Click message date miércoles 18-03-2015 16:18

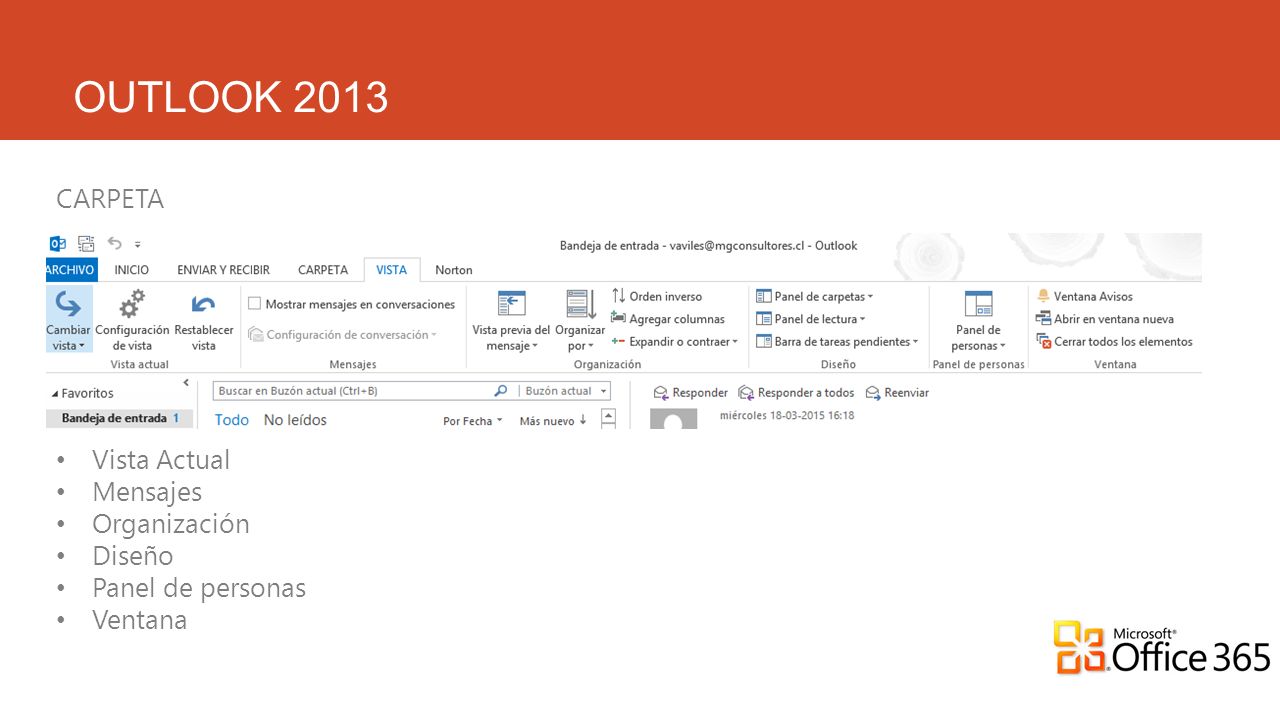pos(787,415)
